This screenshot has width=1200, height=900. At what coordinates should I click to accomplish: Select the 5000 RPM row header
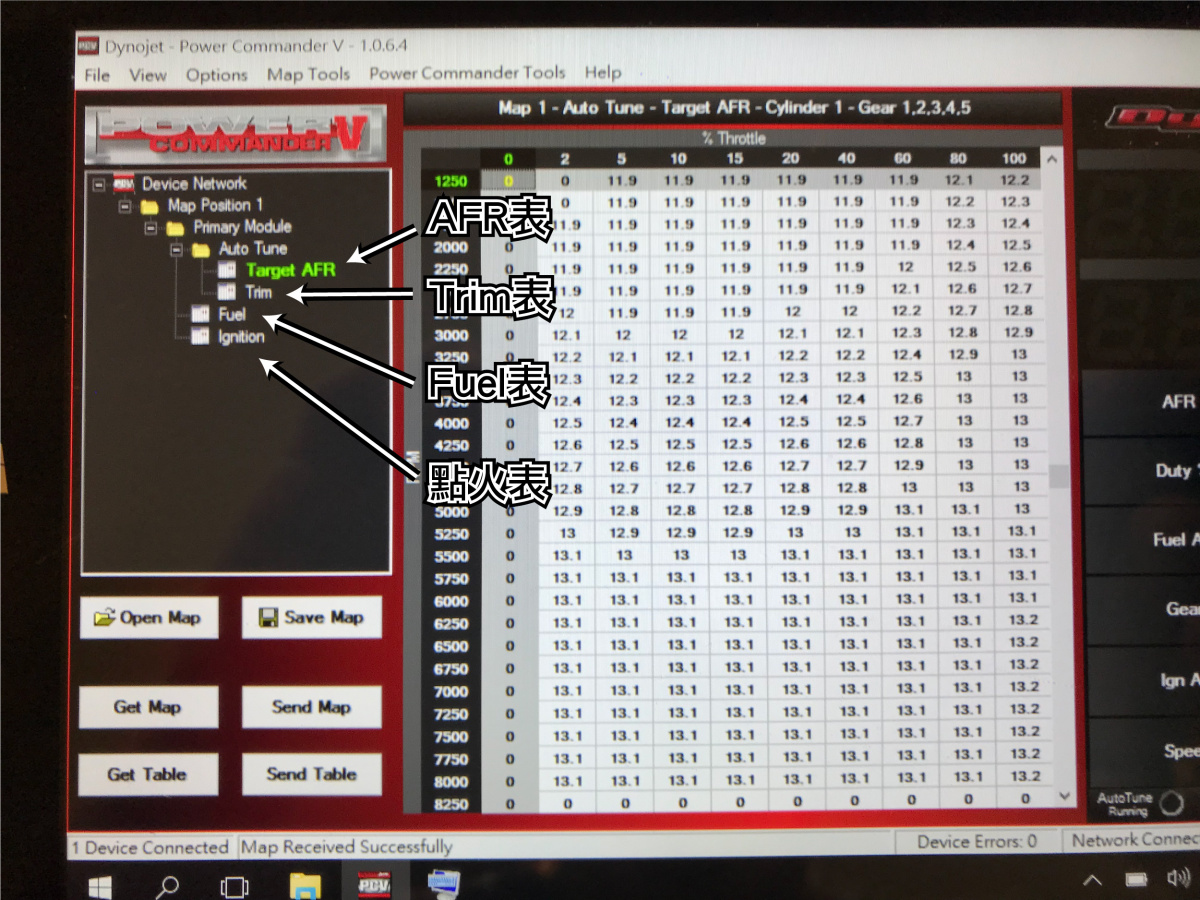pyautogui.click(x=451, y=512)
